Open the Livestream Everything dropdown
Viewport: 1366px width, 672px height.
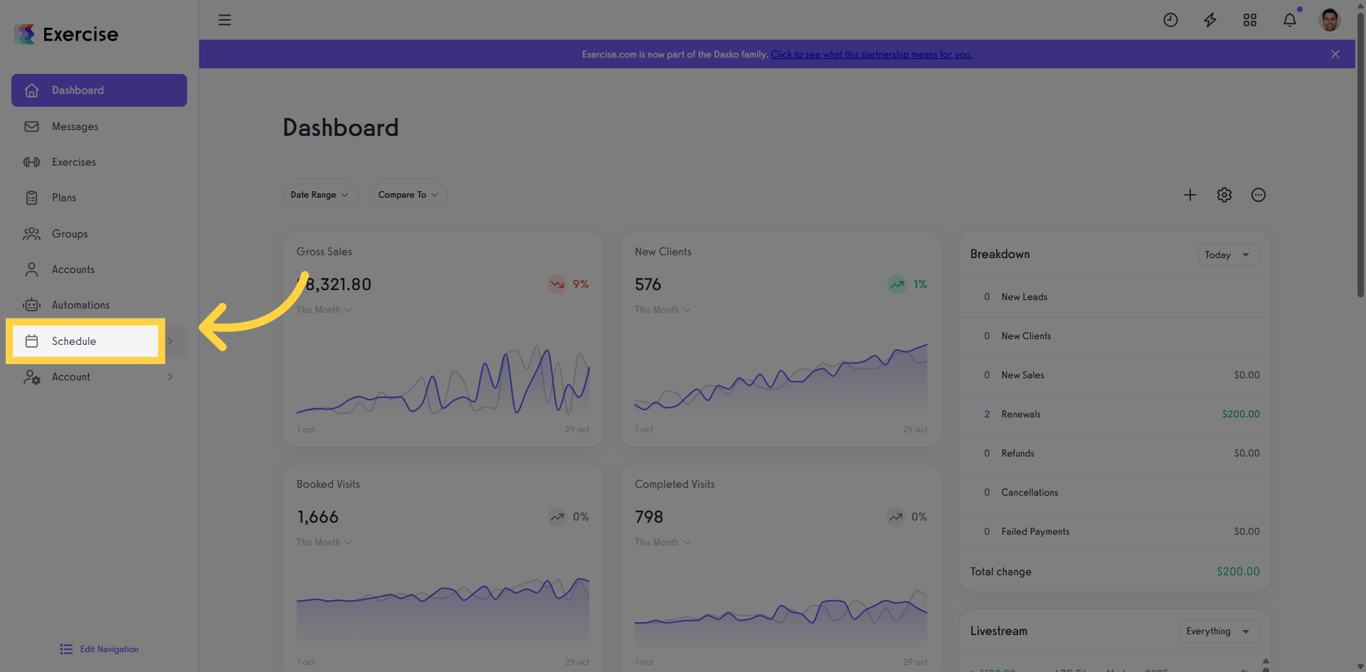(1218, 632)
